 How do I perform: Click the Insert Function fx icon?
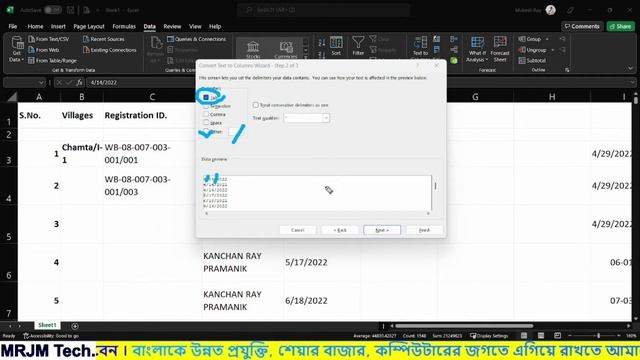80,82
